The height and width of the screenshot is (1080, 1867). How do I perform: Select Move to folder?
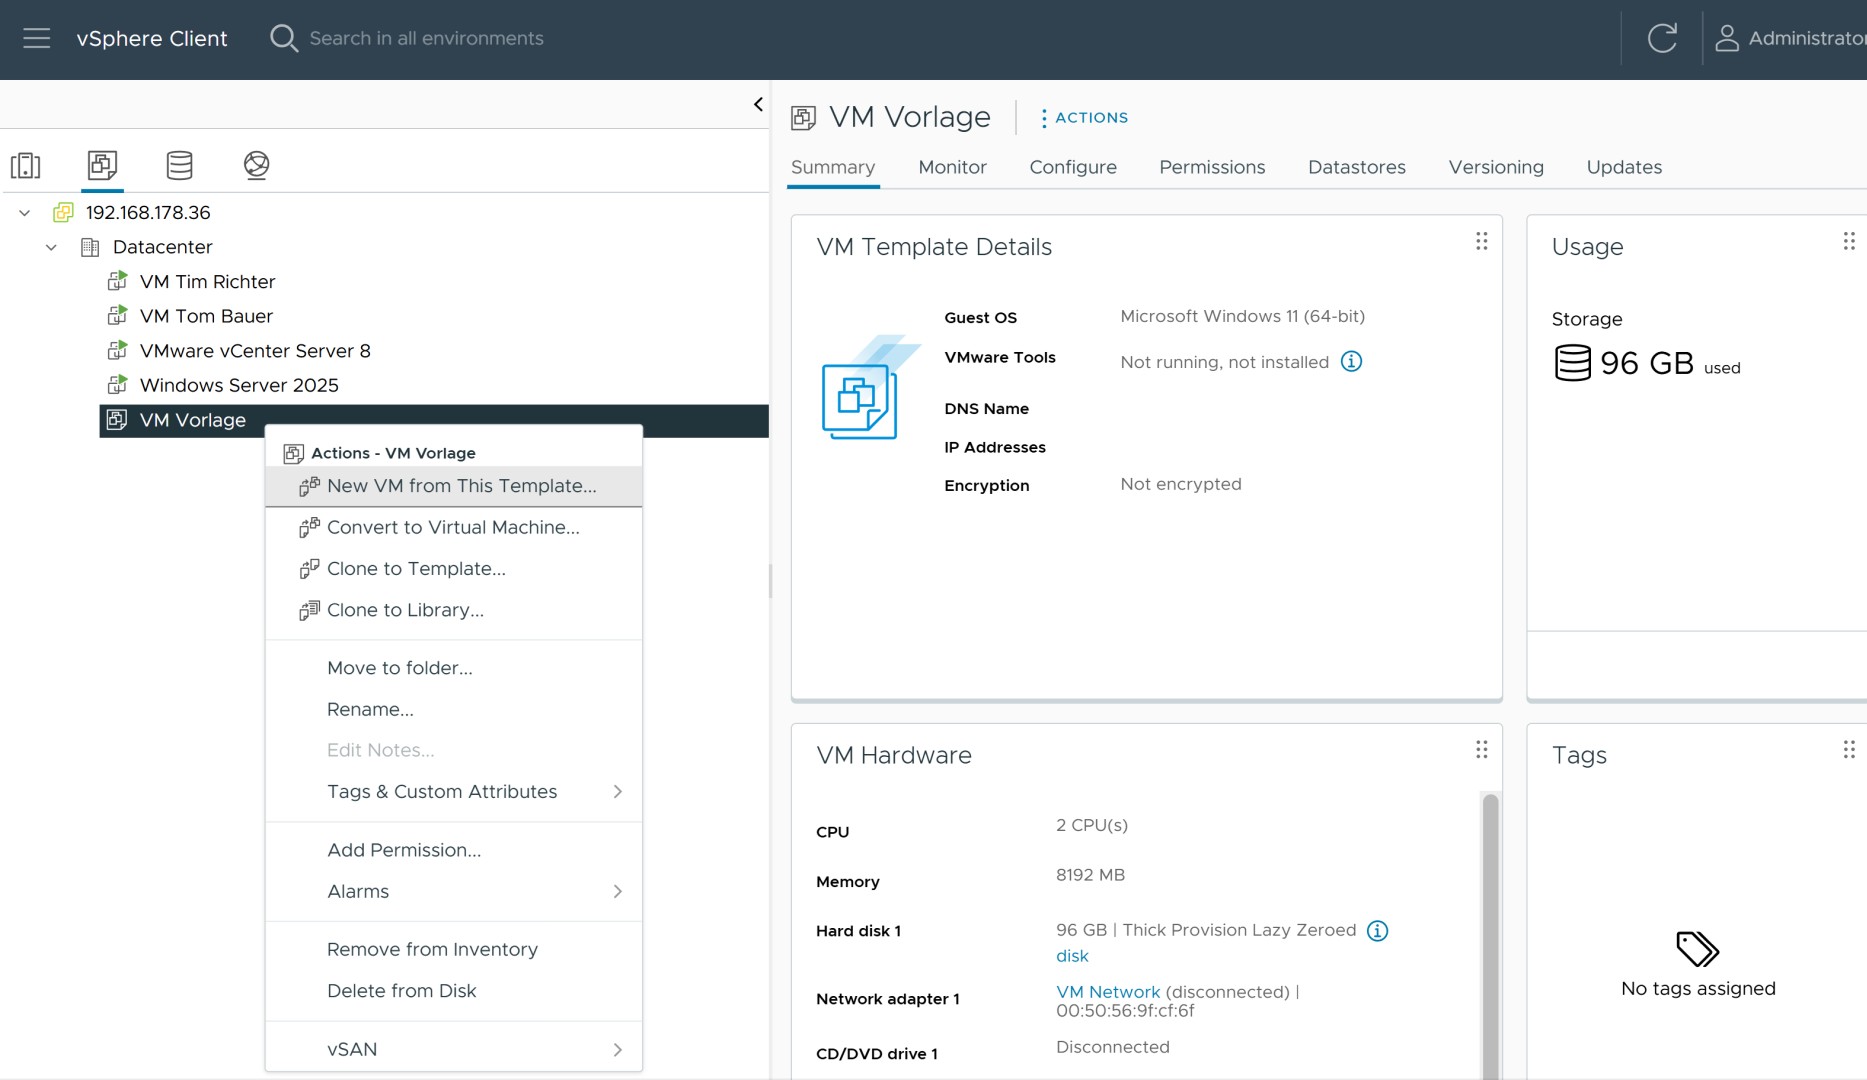(x=454, y=668)
